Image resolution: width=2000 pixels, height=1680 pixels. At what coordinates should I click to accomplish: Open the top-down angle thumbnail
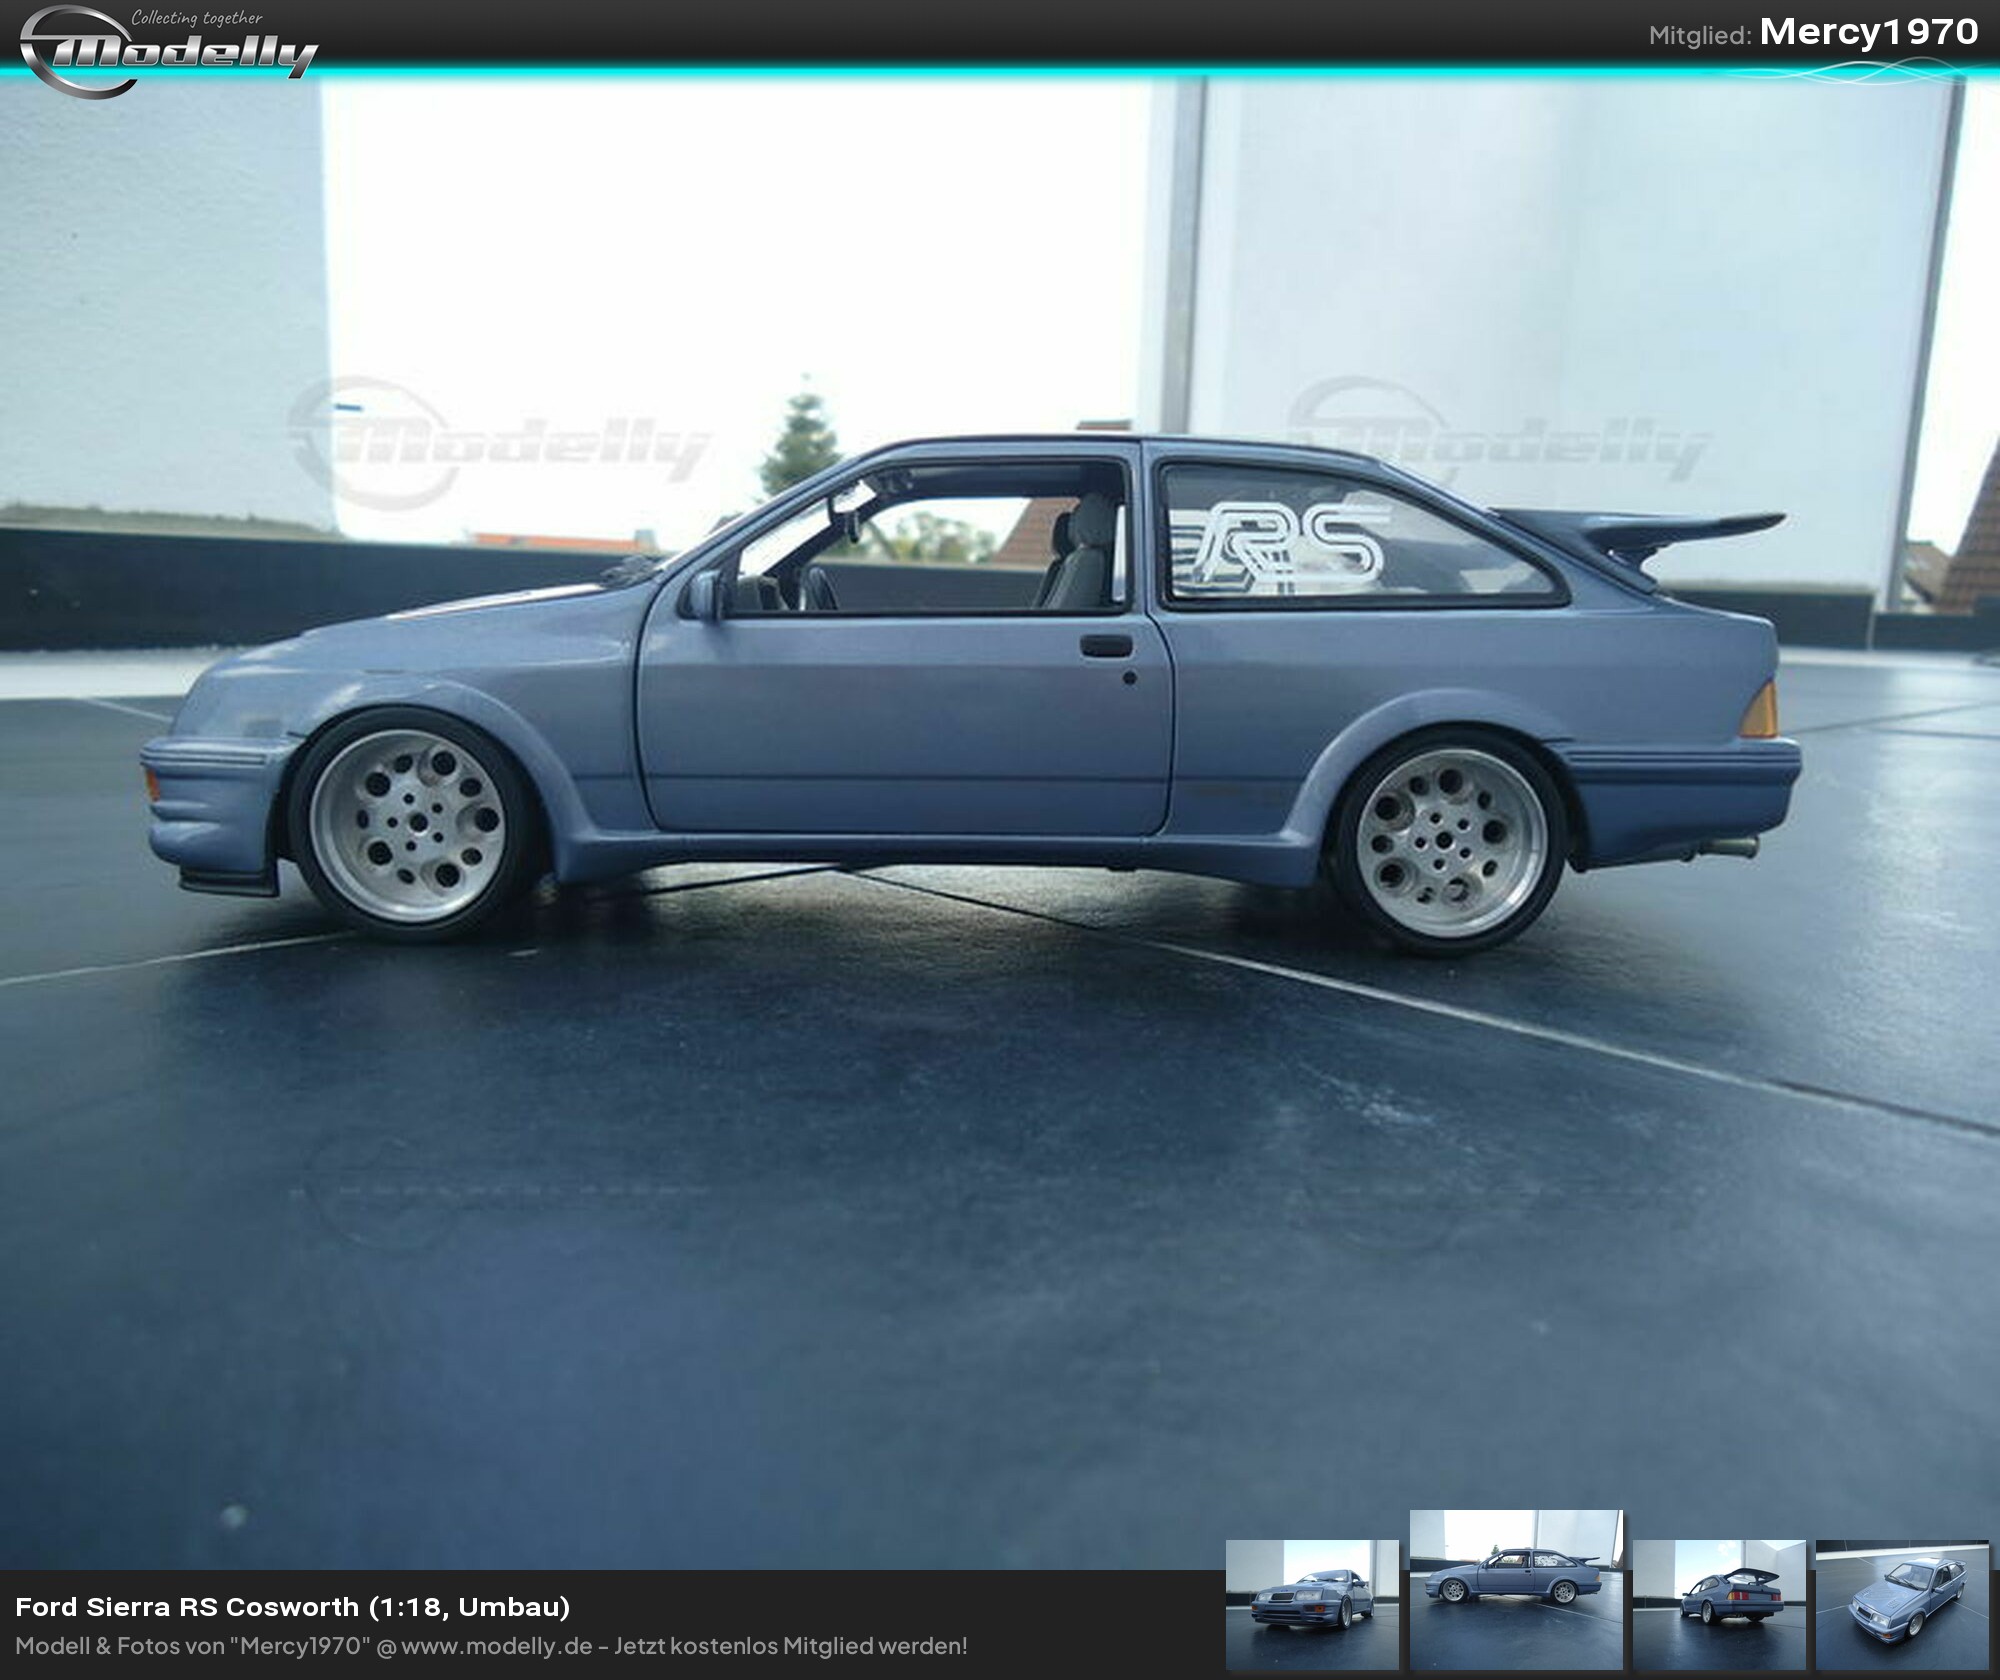coord(1902,1603)
